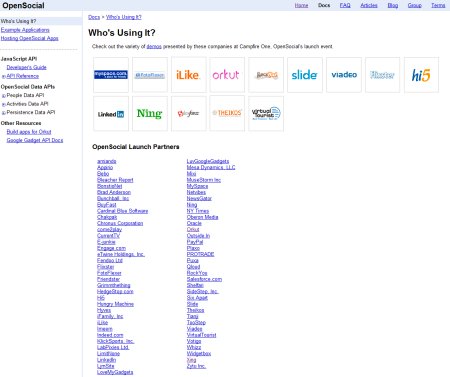This screenshot has width=450, height=377.
Task: Open the KlickSports, Inc. partner link
Action: [x=115, y=341]
